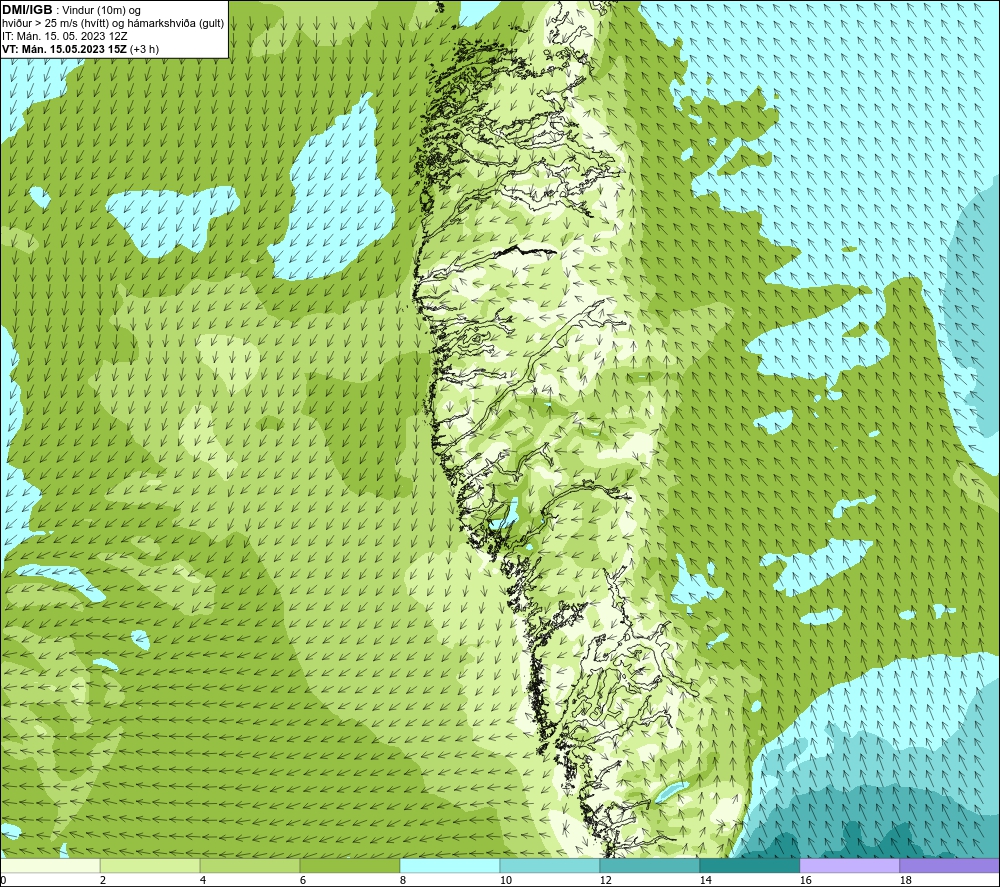
Task: Select the 2–4 m/s light green swatch
Action: (x=150, y=865)
